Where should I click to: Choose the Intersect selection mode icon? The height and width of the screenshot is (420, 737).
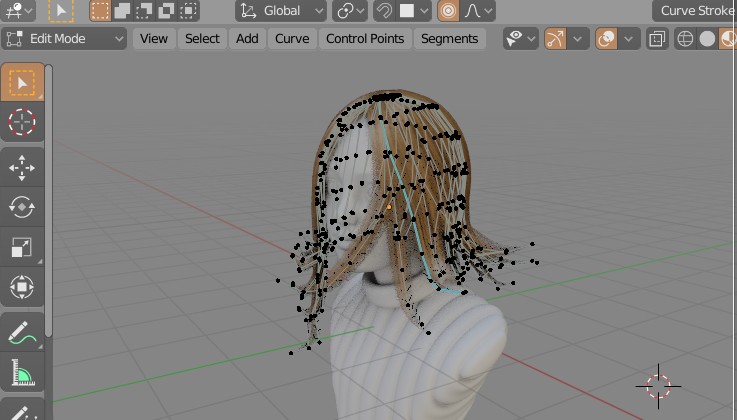tap(188, 10)
